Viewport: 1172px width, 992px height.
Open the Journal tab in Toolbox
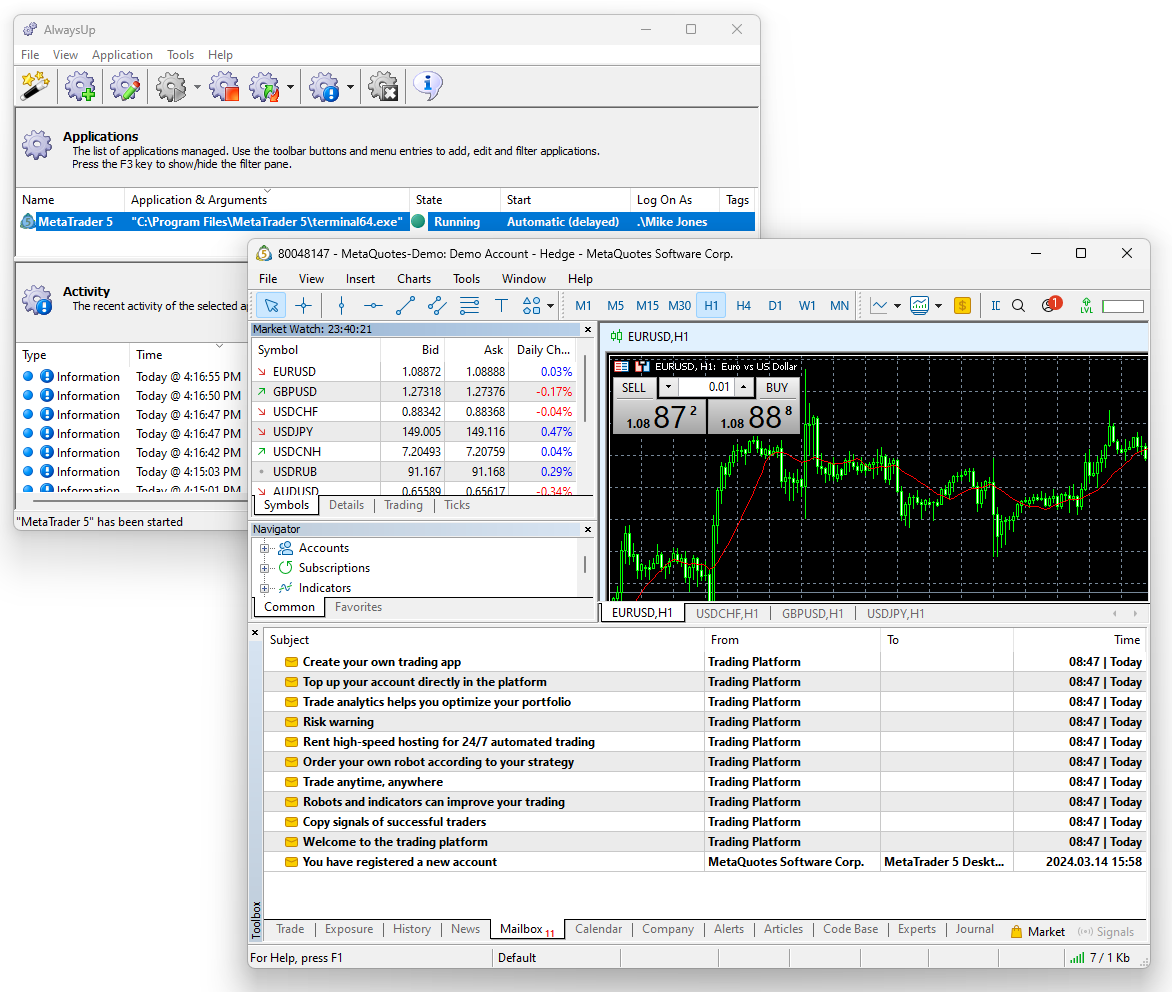tap(975, 929)
